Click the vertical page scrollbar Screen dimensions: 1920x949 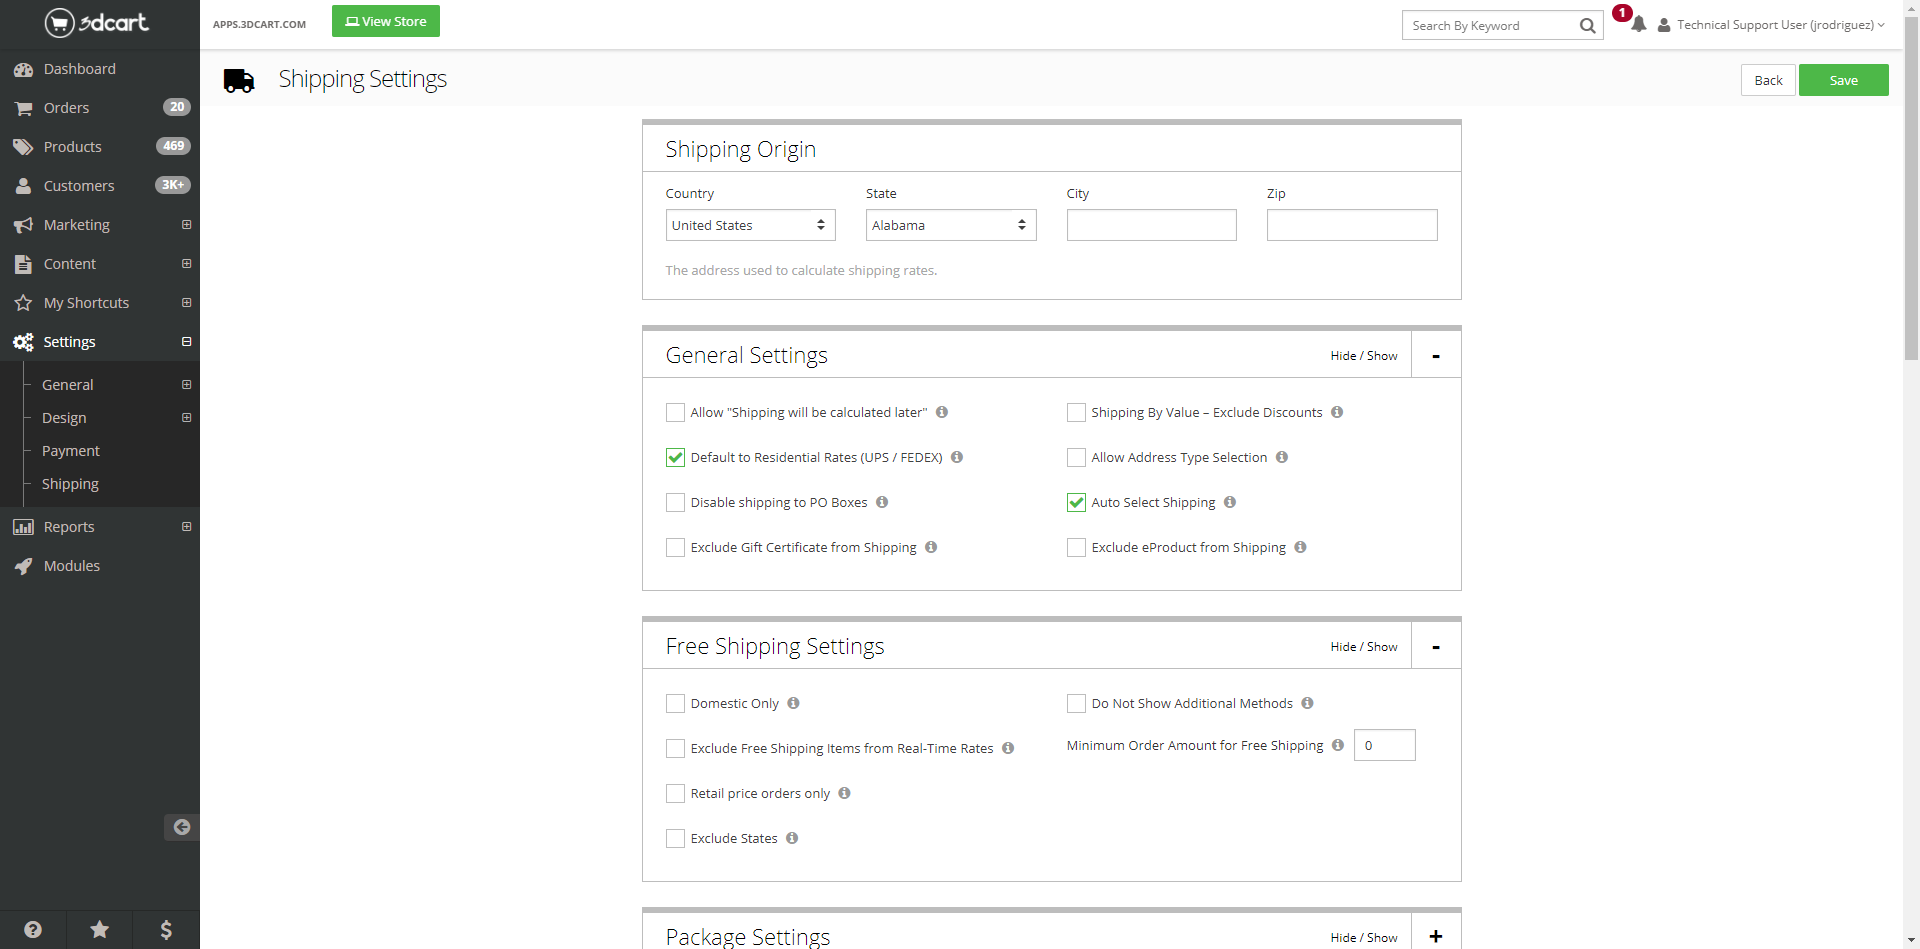1911,190
